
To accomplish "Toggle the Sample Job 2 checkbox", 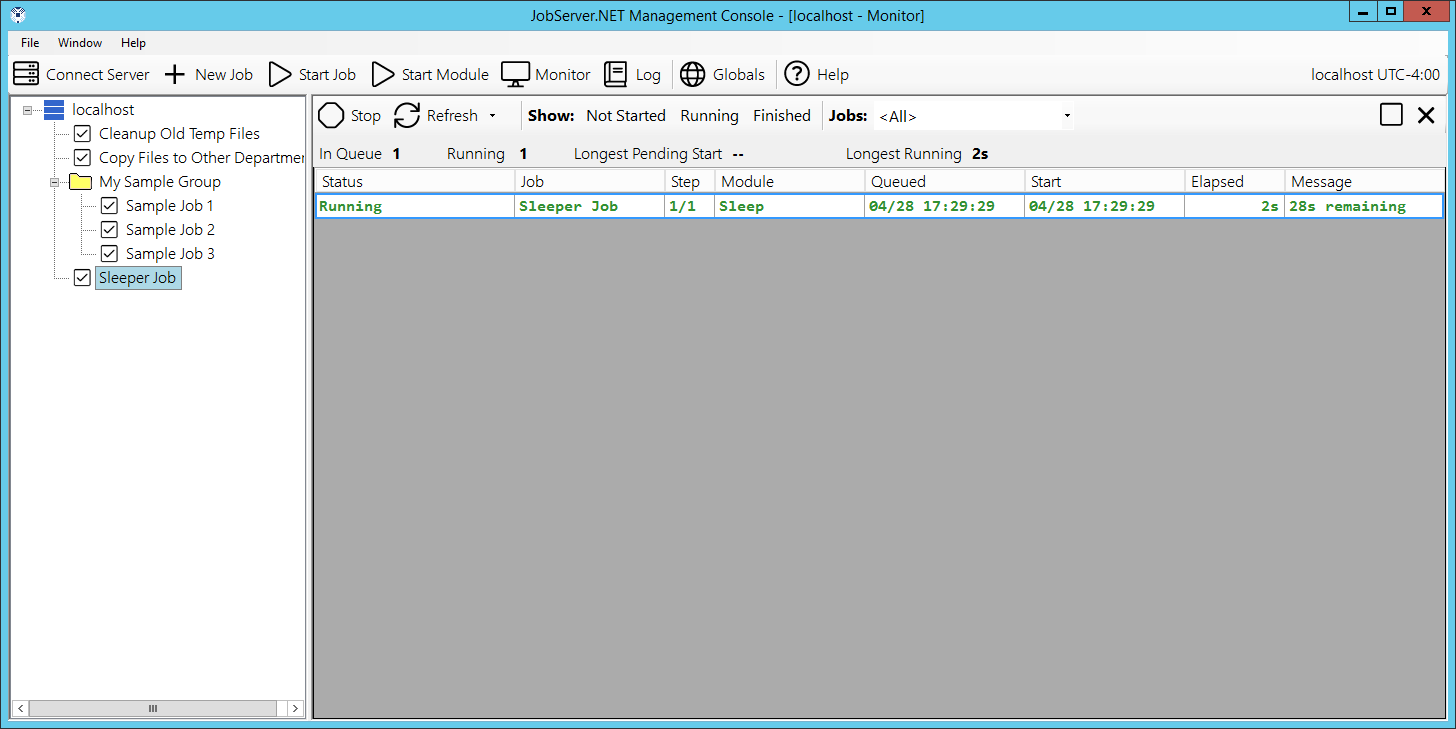I will click(110, 230).
